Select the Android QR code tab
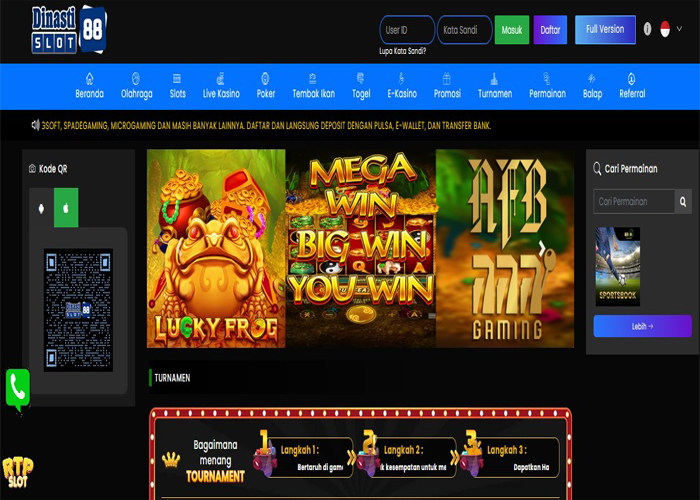 point(42,208)
